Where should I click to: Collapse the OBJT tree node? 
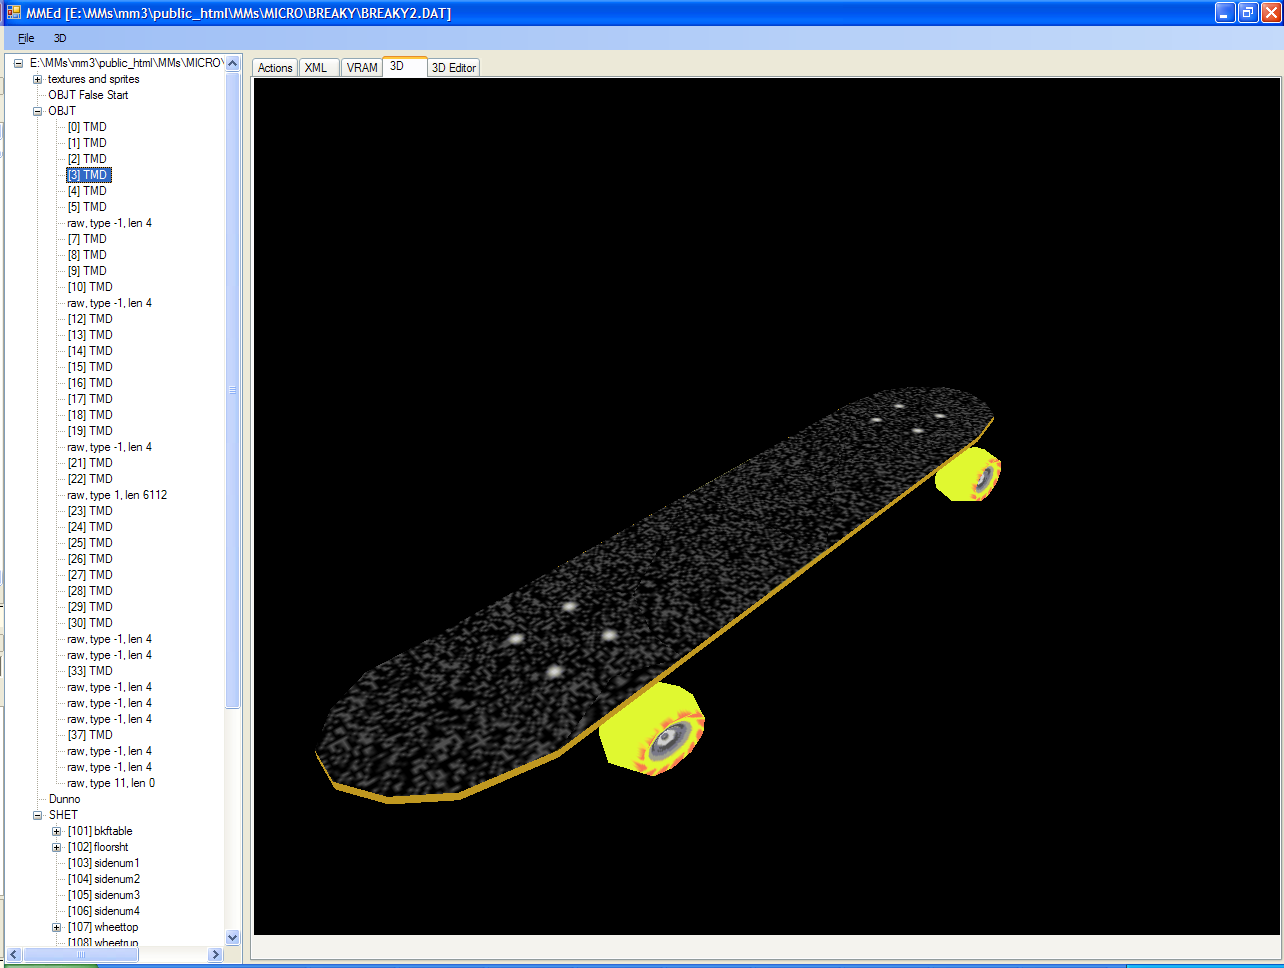[x=37, y=111]
